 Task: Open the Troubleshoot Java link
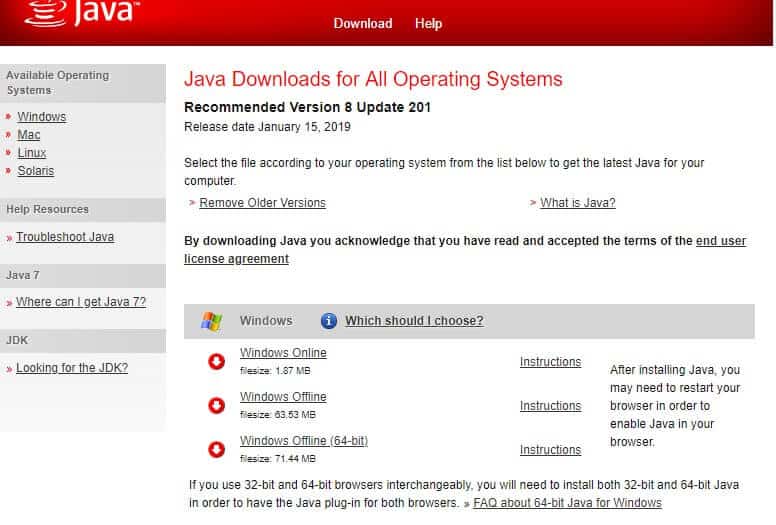65,237
